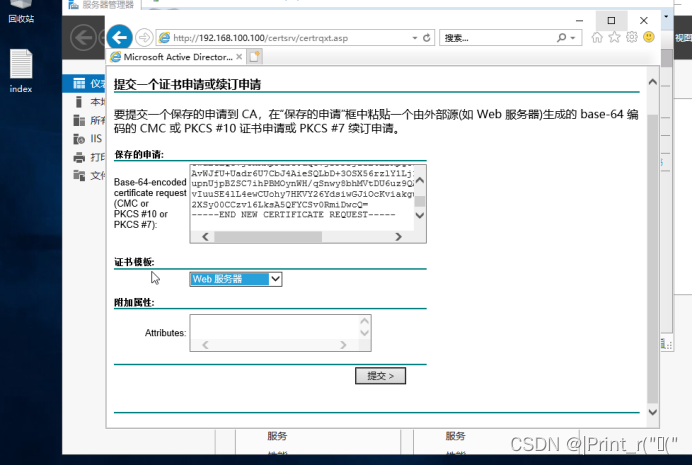Select the Microsoft Active Directory tab
Screen dimensions: 693x465
176,57
